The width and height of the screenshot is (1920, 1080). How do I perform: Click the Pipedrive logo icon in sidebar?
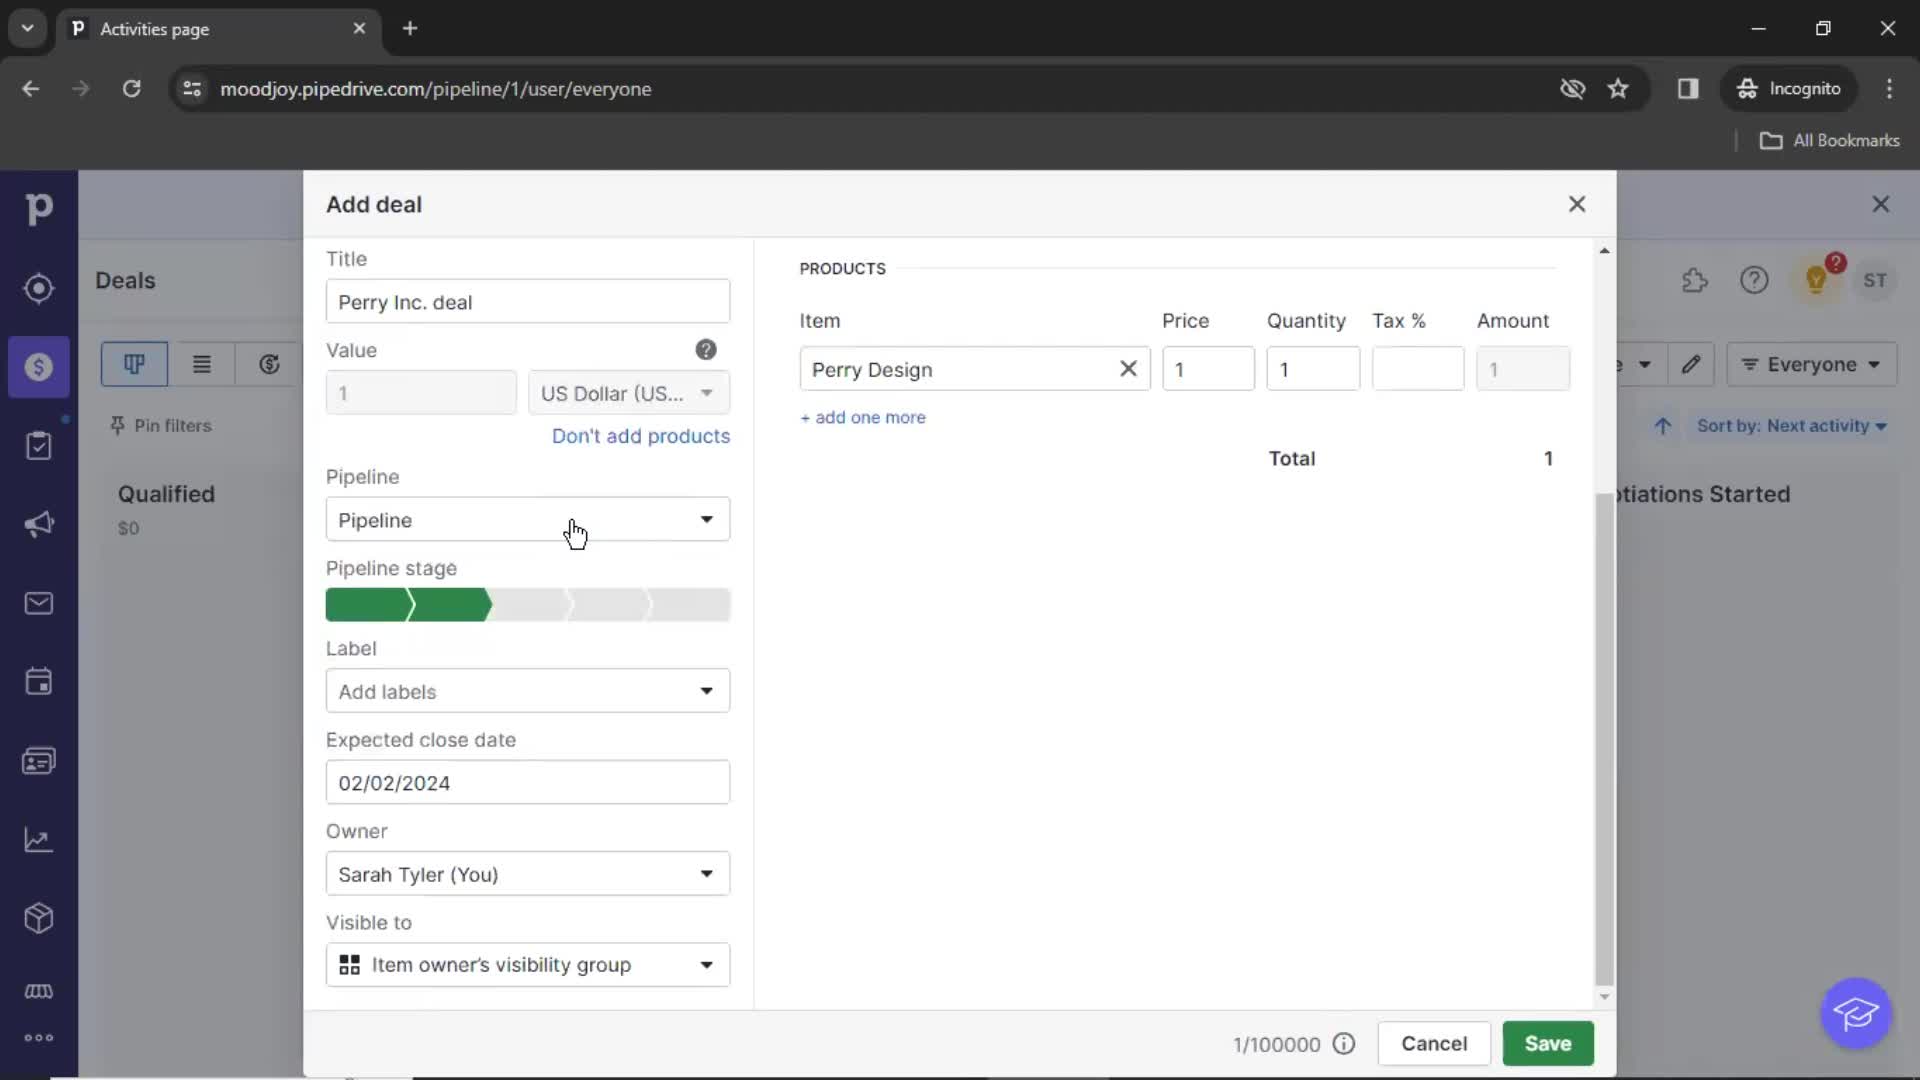point(38,208)
